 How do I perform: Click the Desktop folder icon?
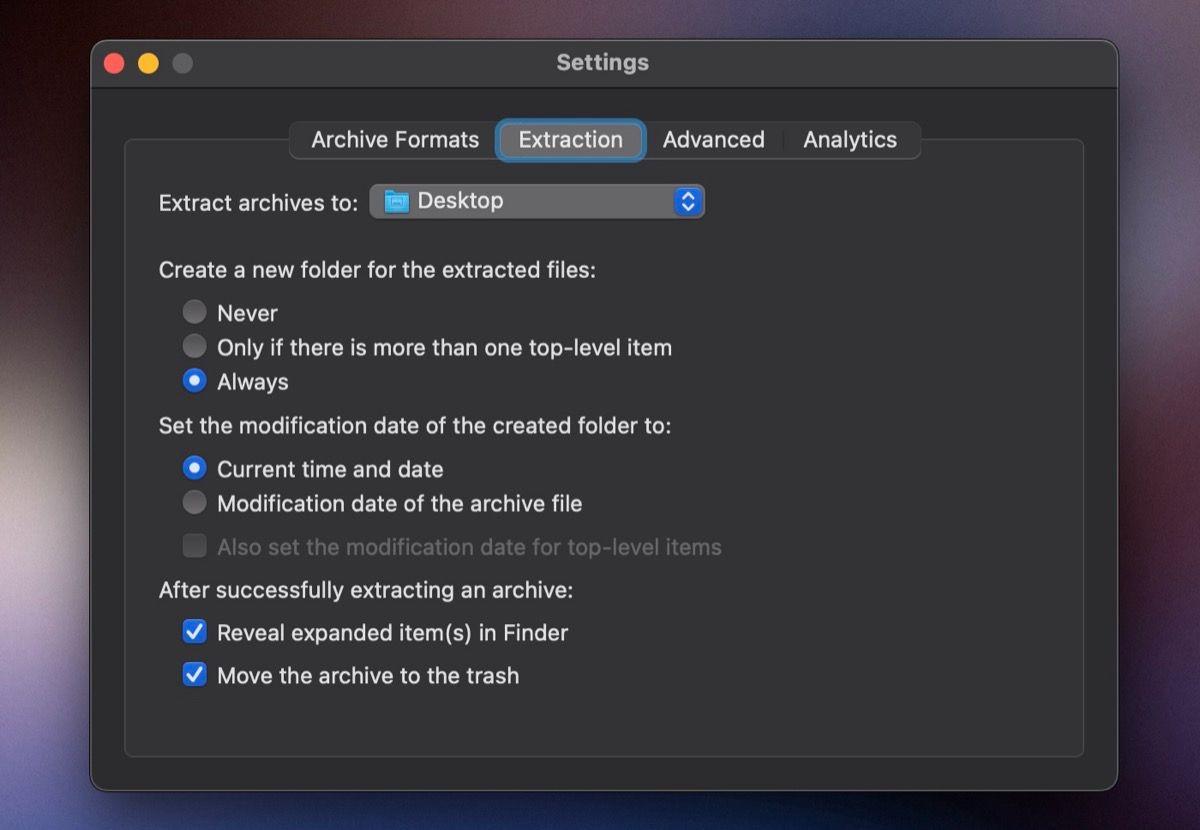click(397, 202)
